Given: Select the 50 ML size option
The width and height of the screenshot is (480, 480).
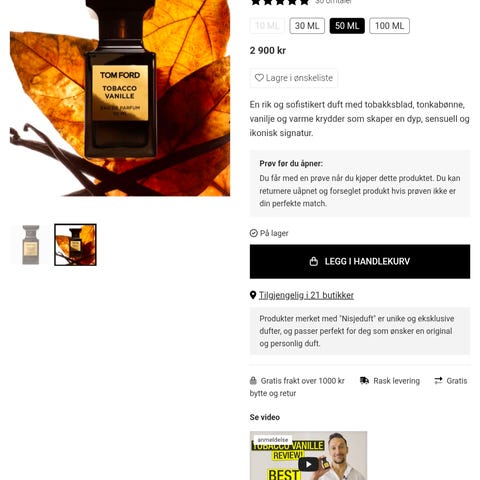Looking at the screenshot, I should (x=347, y=26).
